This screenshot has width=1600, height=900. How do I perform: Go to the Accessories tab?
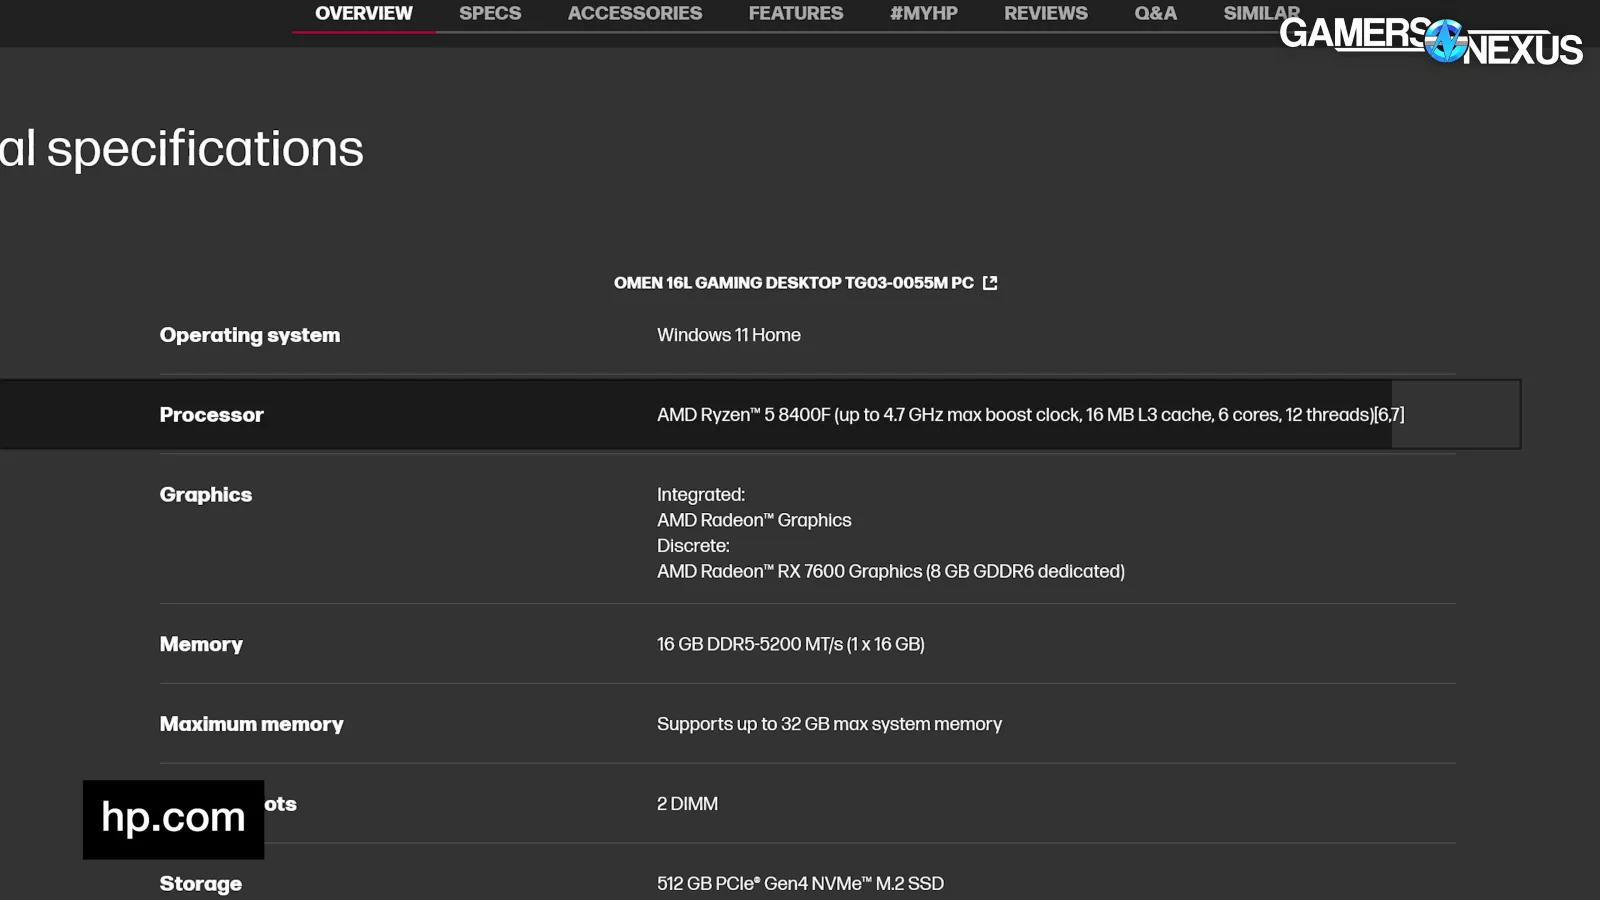(635, 14)
